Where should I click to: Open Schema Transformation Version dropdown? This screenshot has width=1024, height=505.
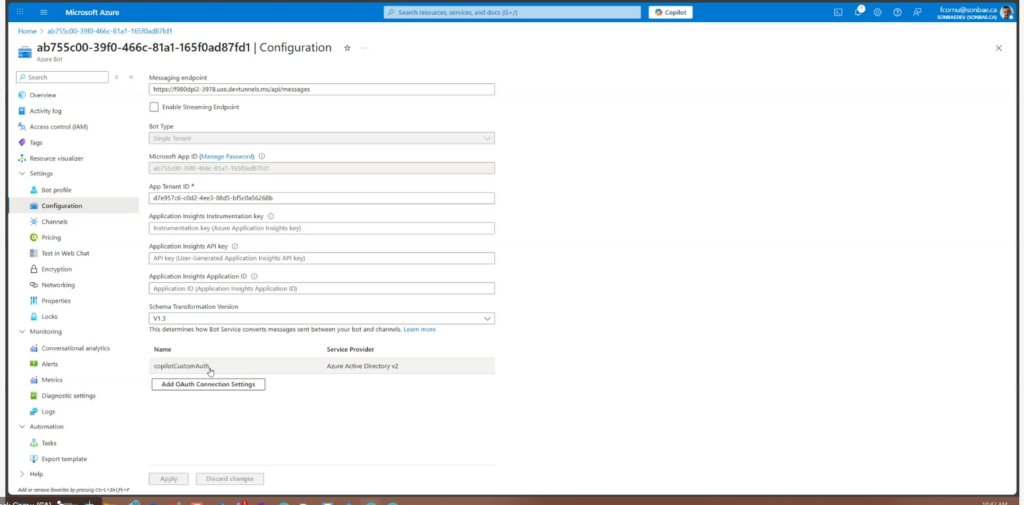pos(321,319)
